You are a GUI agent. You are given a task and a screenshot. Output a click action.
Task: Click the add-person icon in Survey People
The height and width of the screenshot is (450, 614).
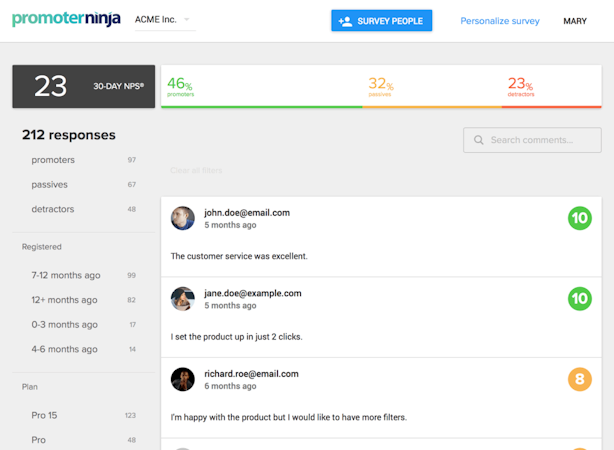pos(345,21)
